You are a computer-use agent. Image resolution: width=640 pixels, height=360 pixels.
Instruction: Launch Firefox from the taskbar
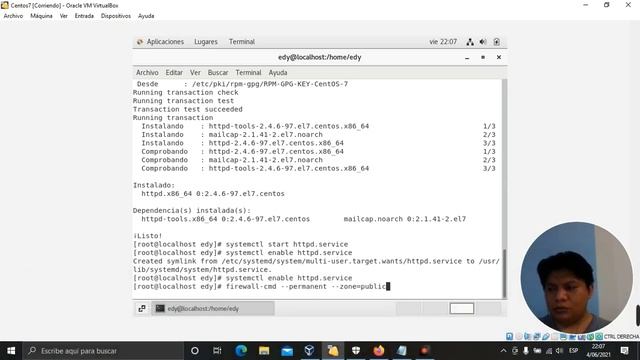pos(379,351)
